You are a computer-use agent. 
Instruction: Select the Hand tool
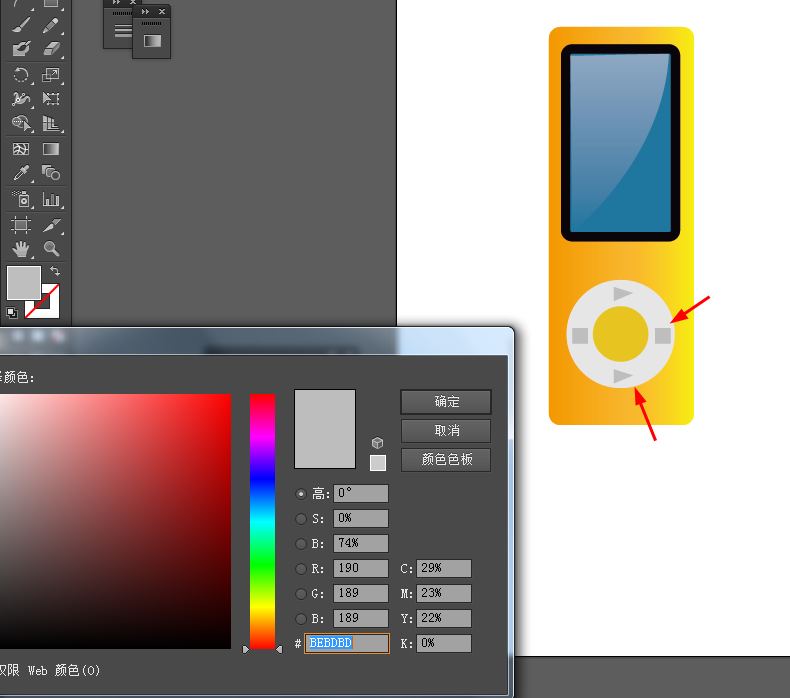[x=21, y=249]
